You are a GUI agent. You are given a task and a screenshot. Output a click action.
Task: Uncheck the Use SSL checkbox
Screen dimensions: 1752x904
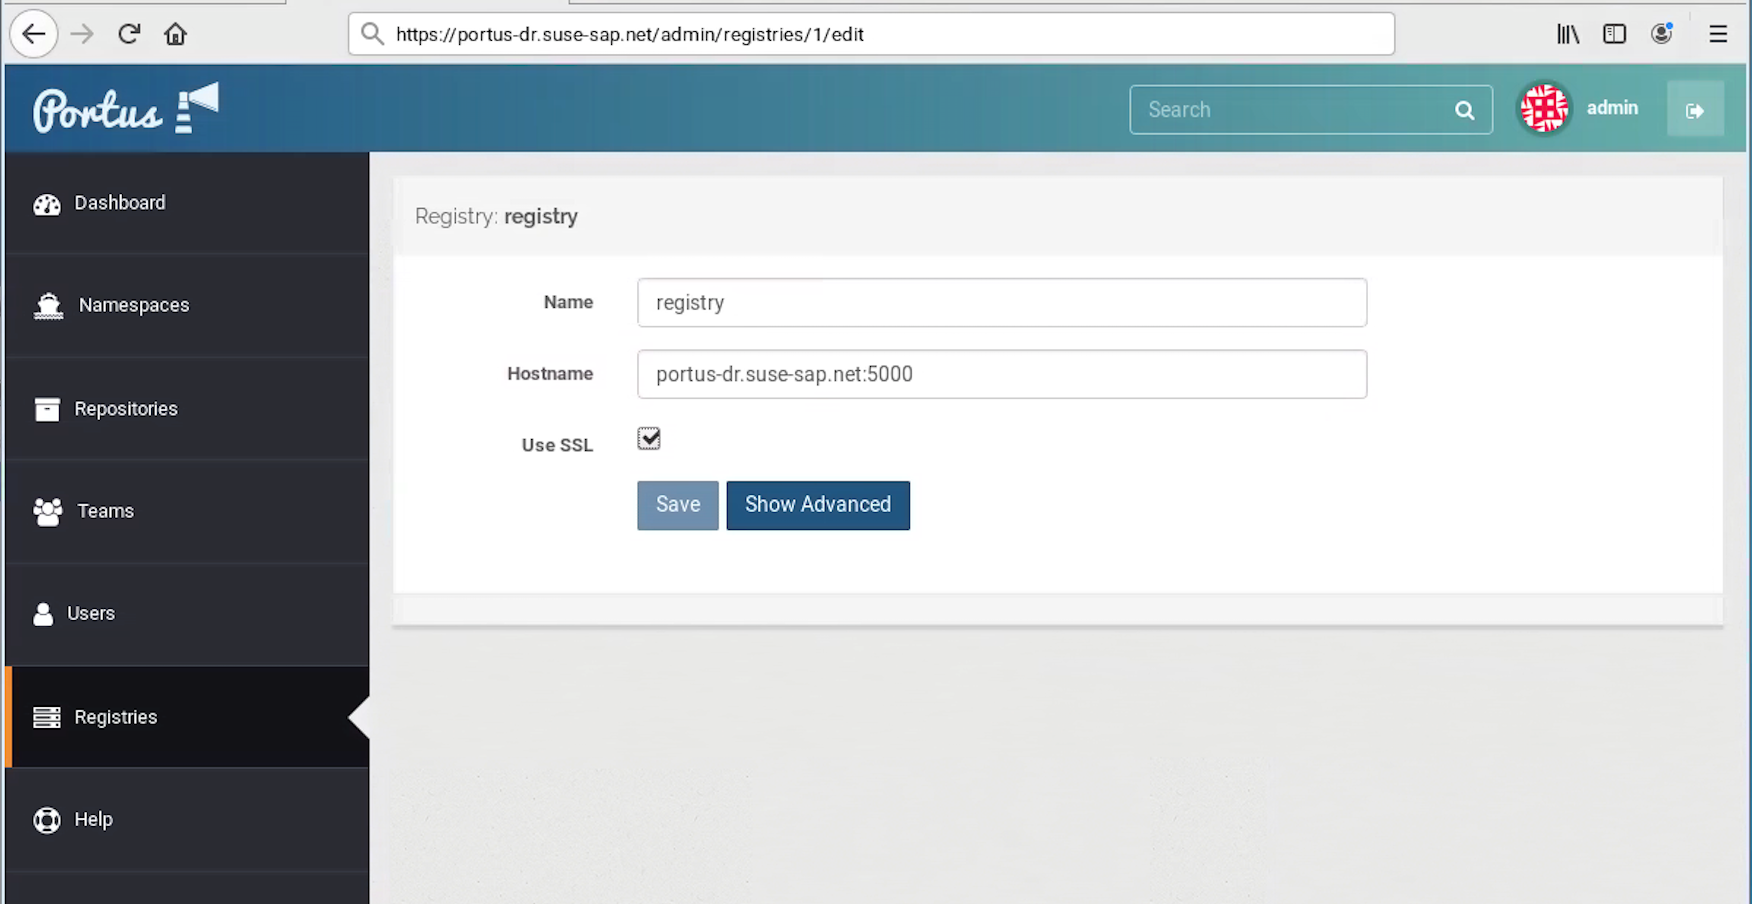coord(649,438)
